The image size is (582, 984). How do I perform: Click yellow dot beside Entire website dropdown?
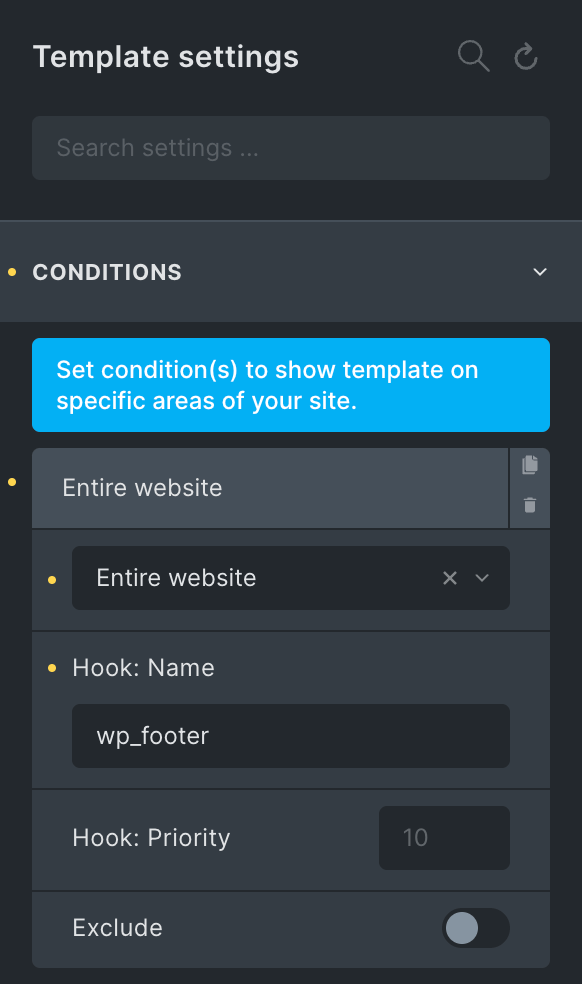pyautogui.click(x=52, y=580)
